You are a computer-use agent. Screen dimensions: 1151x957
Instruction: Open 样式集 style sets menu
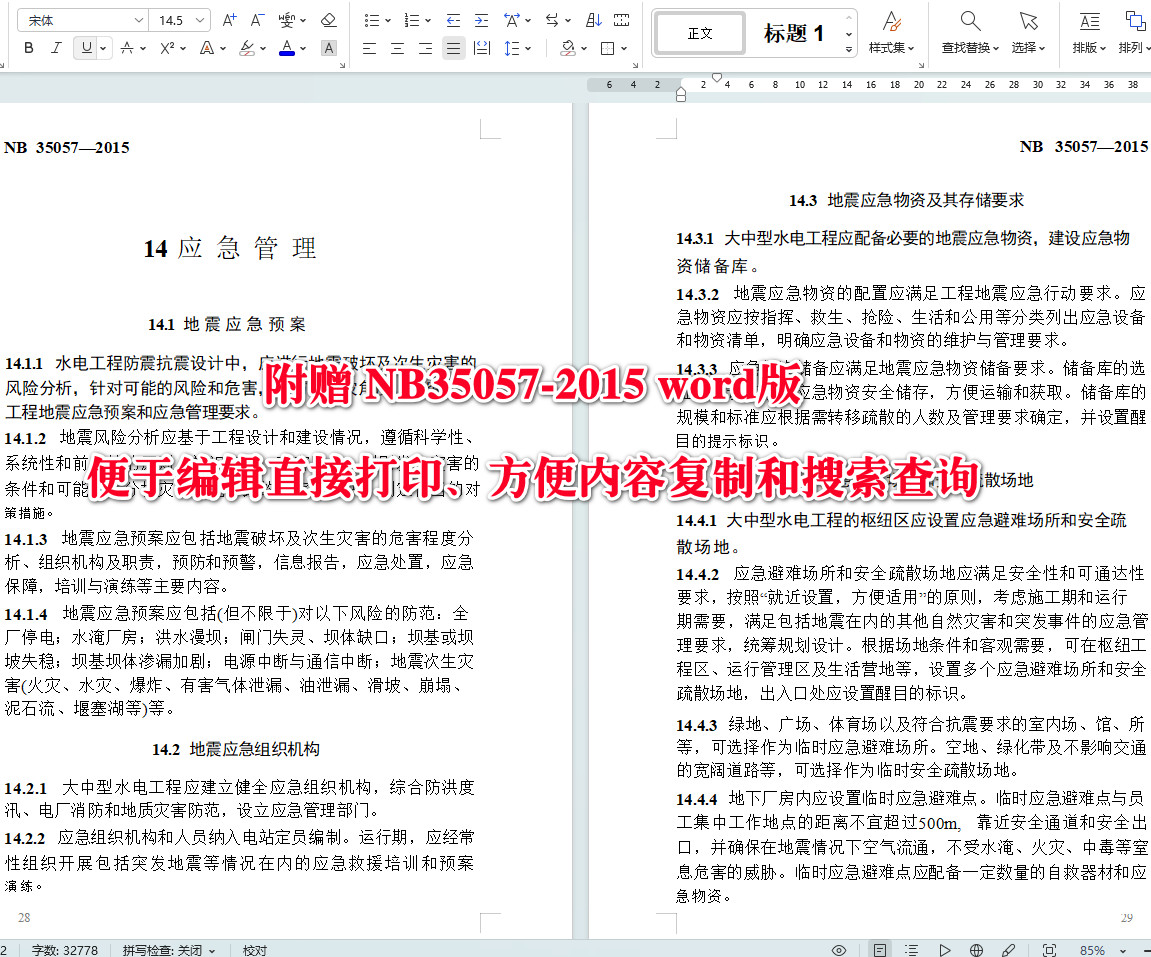pyautogui.click(x=891, y=32)
